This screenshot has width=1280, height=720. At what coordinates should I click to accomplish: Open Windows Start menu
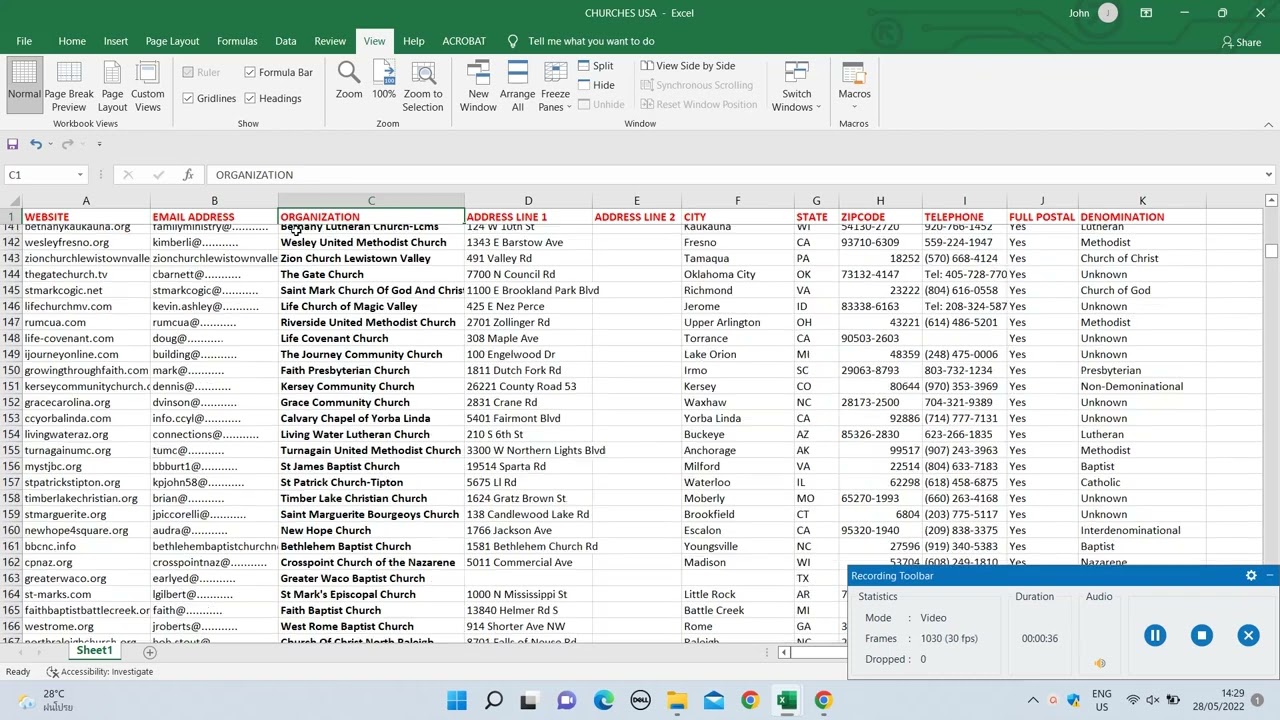(x=456, y=700)
